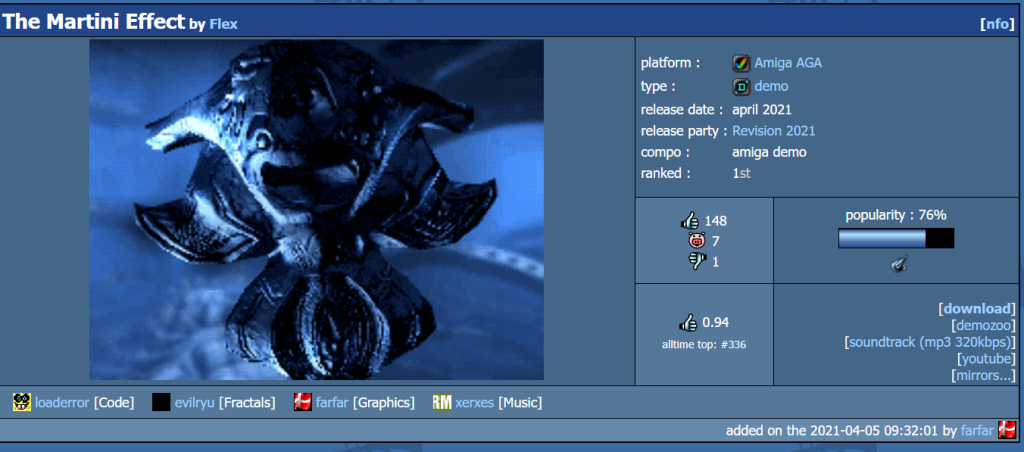Viewport: 1024px width, 452px height.
Task: Open the soundtrack mp3 320kbps link
Action: coord(932,342)
